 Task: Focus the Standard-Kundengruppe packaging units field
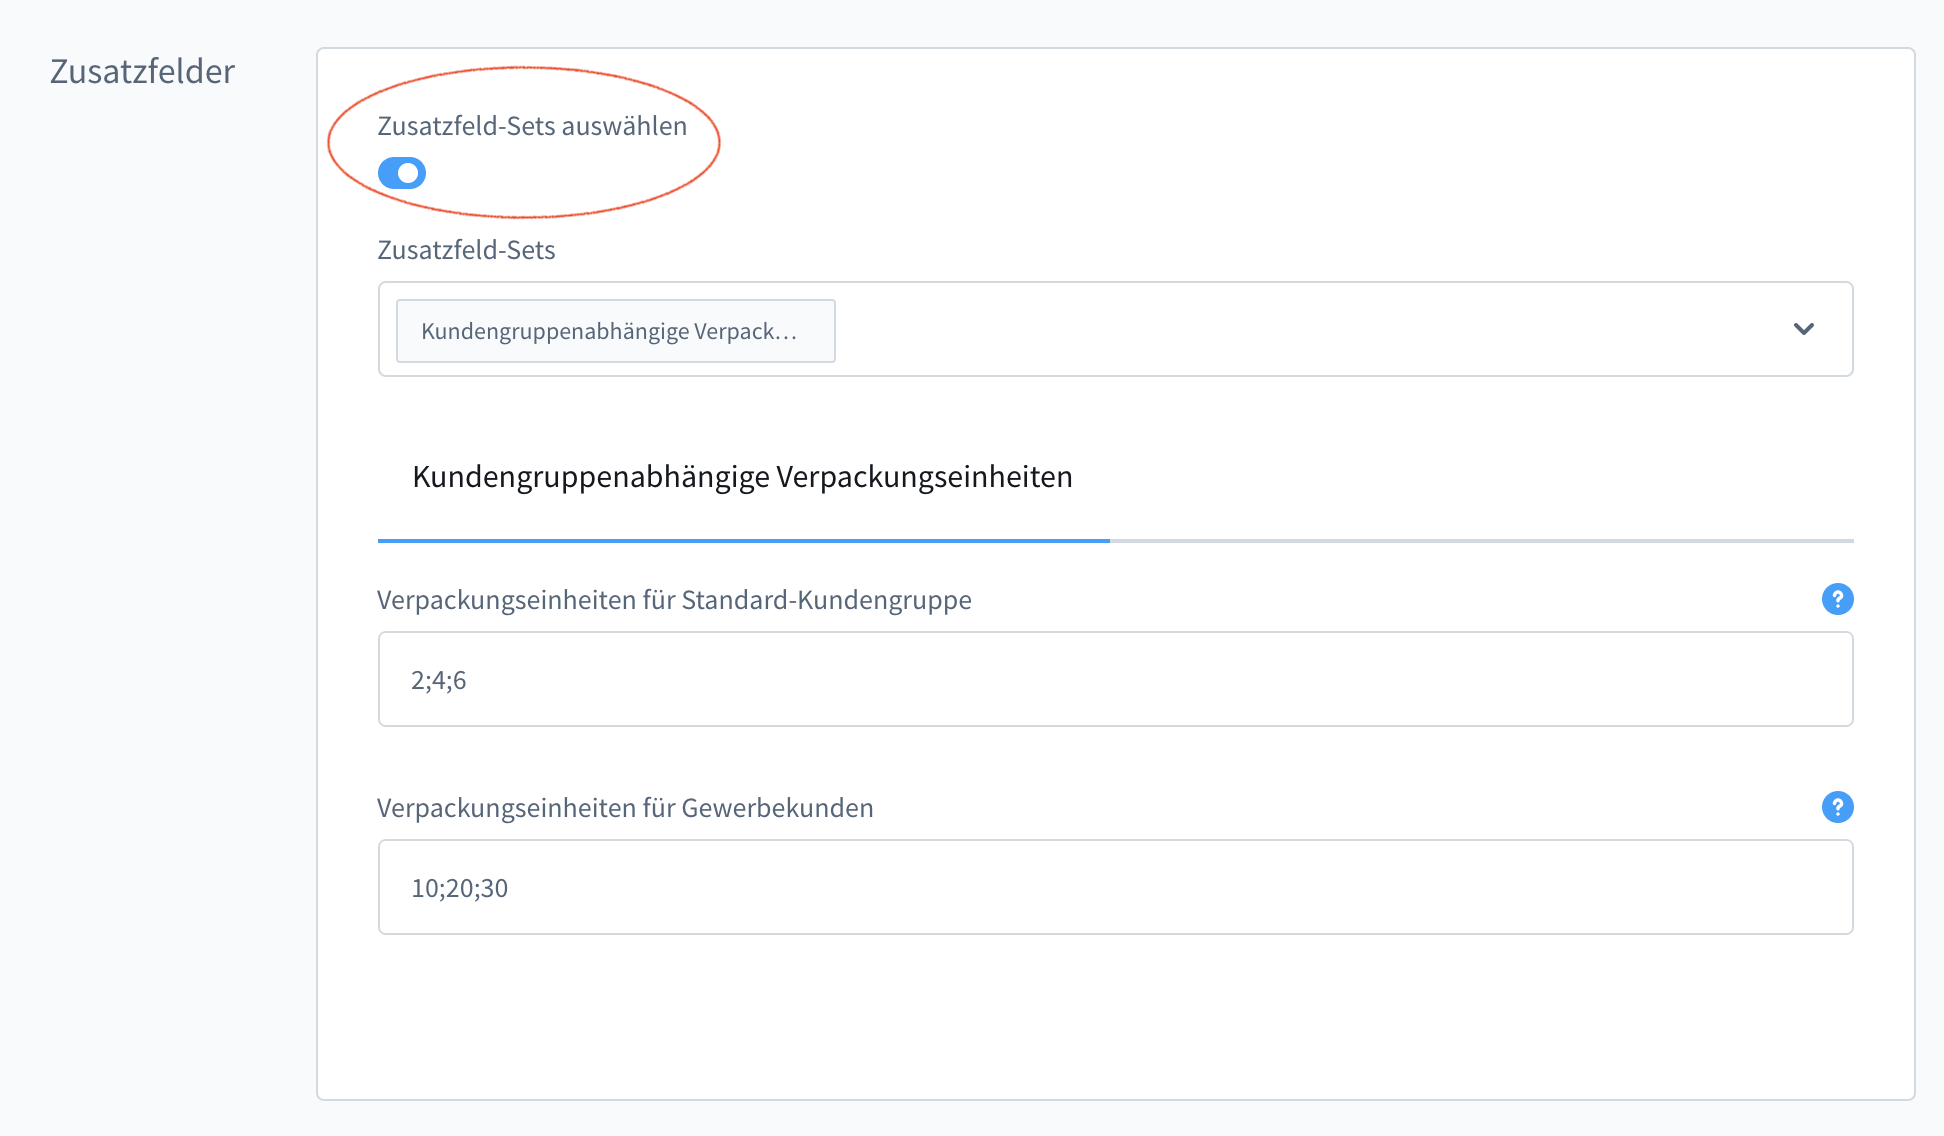[x=1115, y=679]
